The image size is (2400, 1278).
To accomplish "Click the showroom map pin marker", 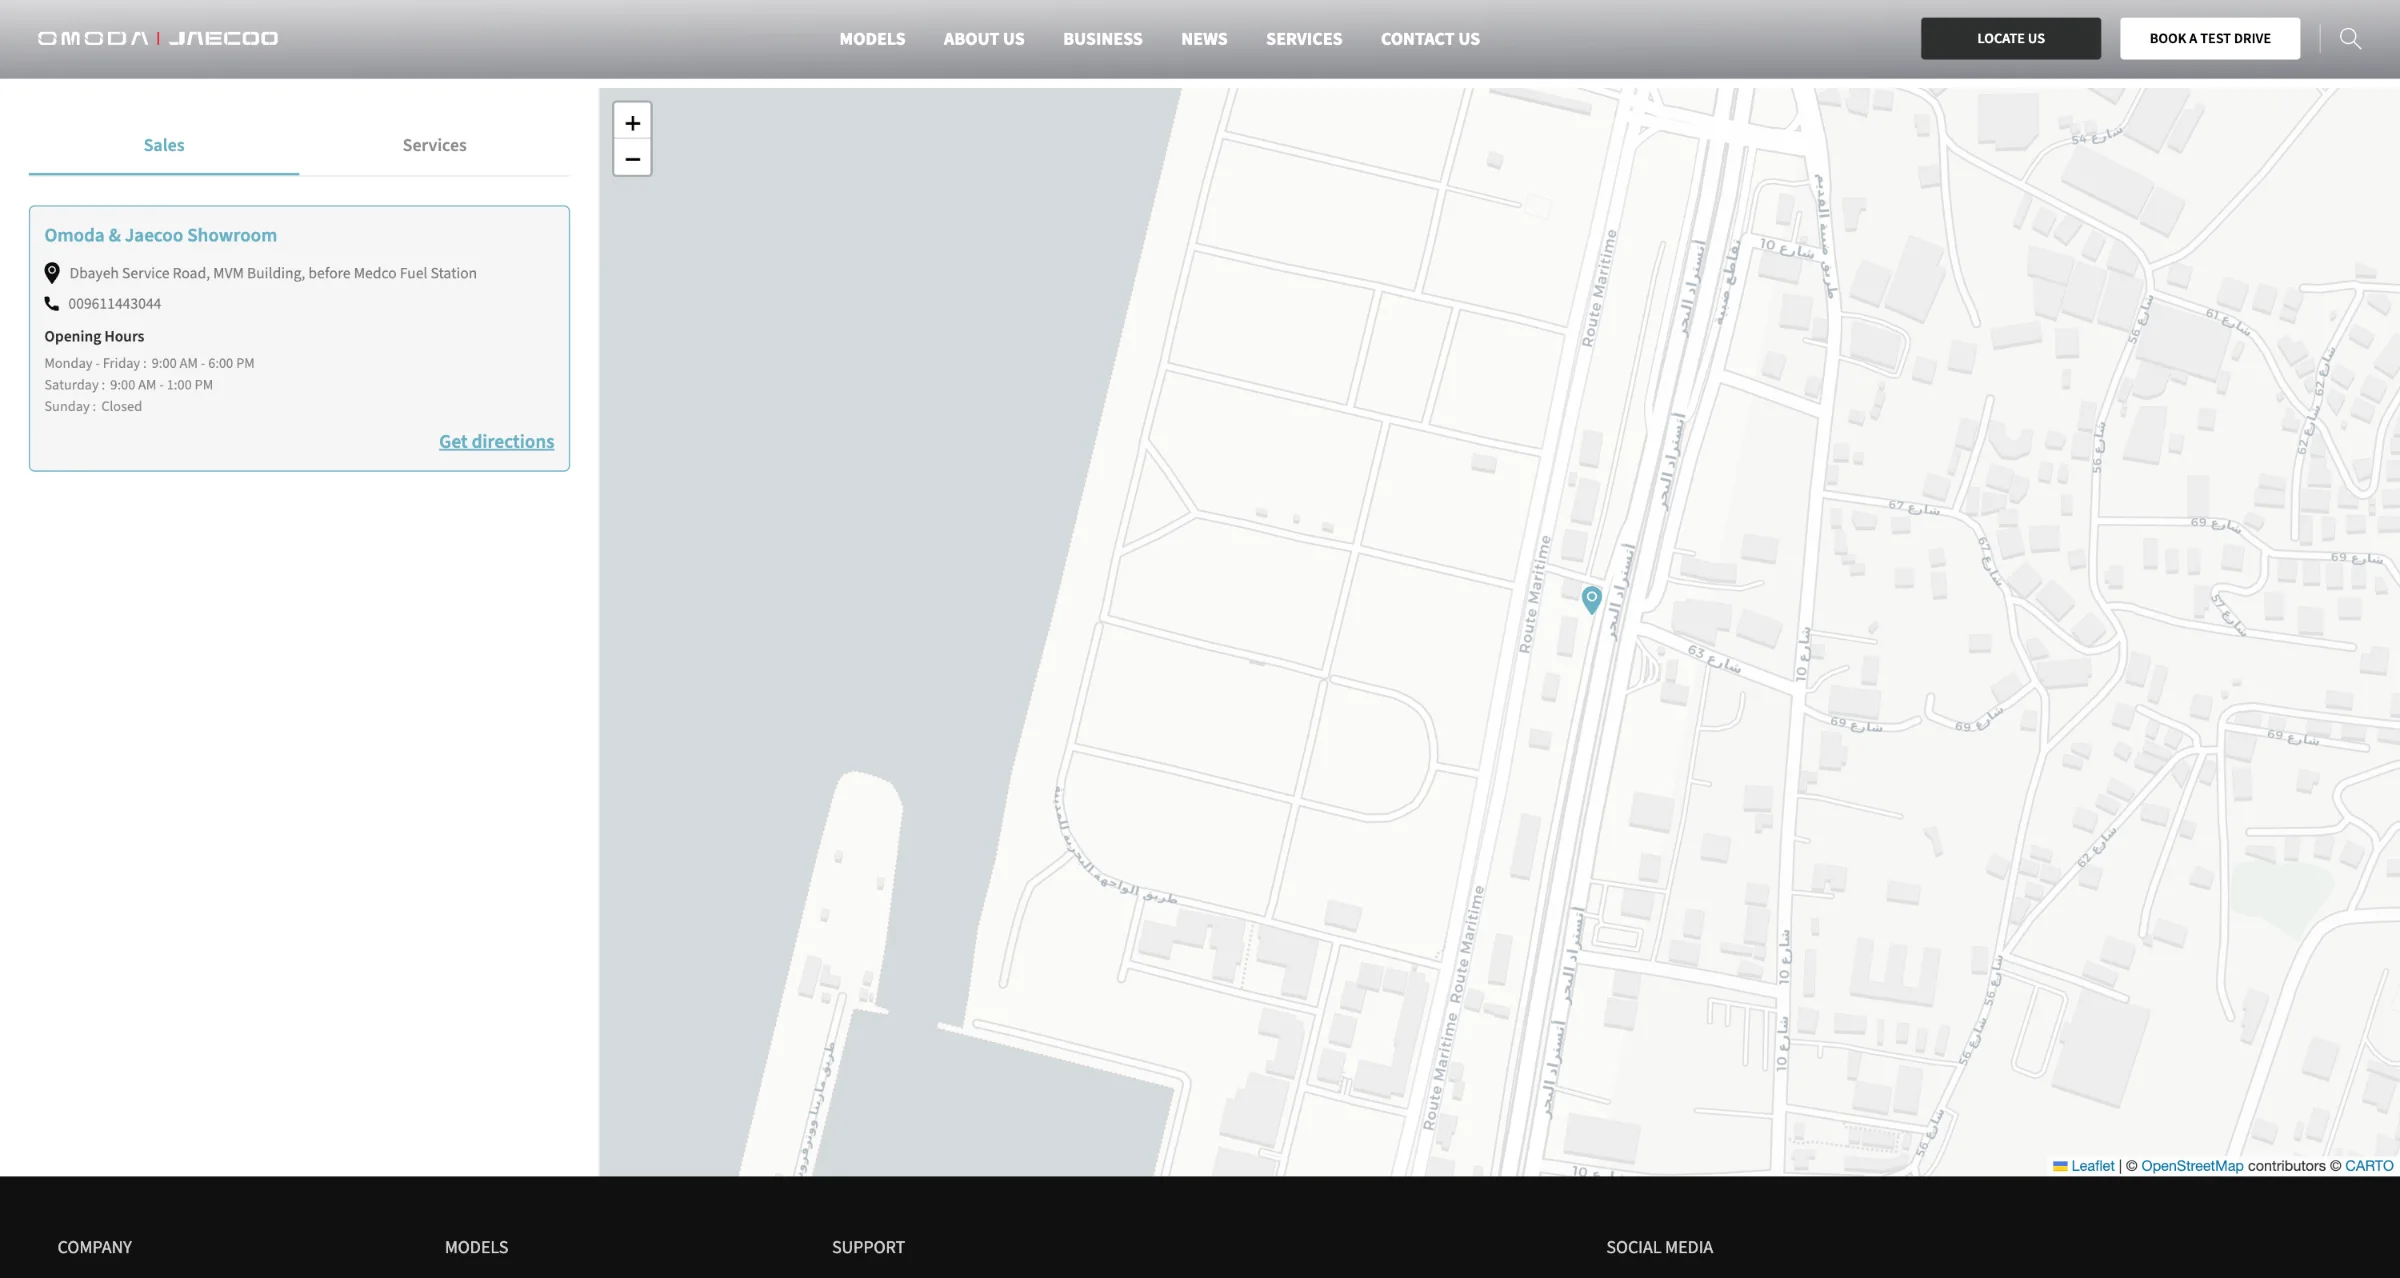I will pos(1591,599).
